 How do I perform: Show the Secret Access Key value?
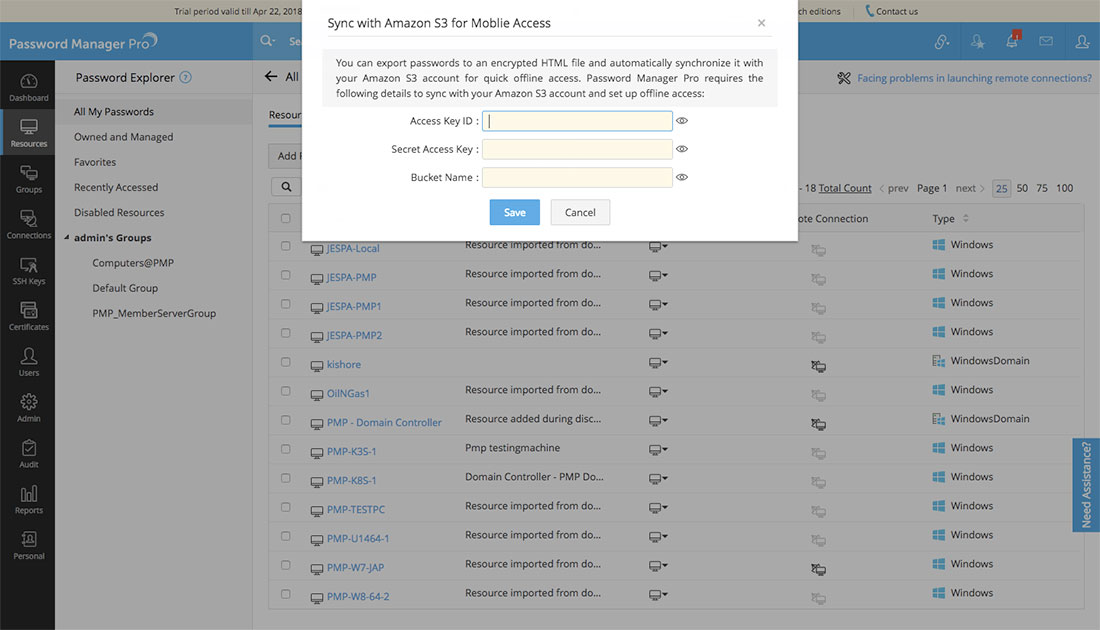[x=682, y=149]
